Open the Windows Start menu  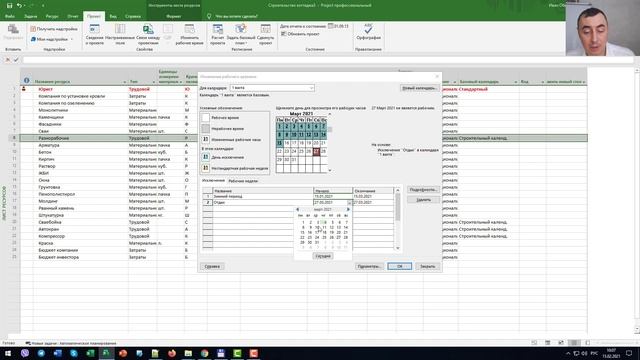click(x=8, y=353)
